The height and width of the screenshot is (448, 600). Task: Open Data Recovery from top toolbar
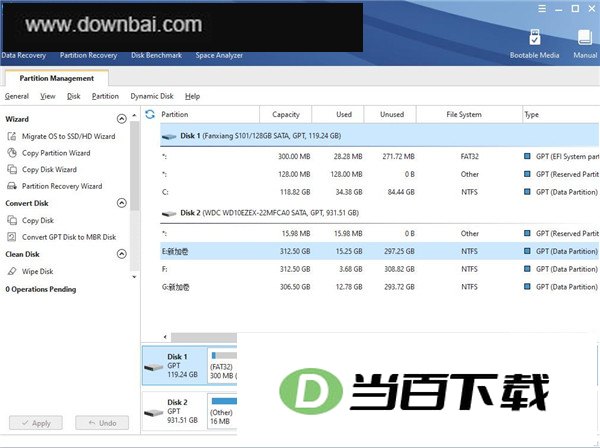point(23,55)
